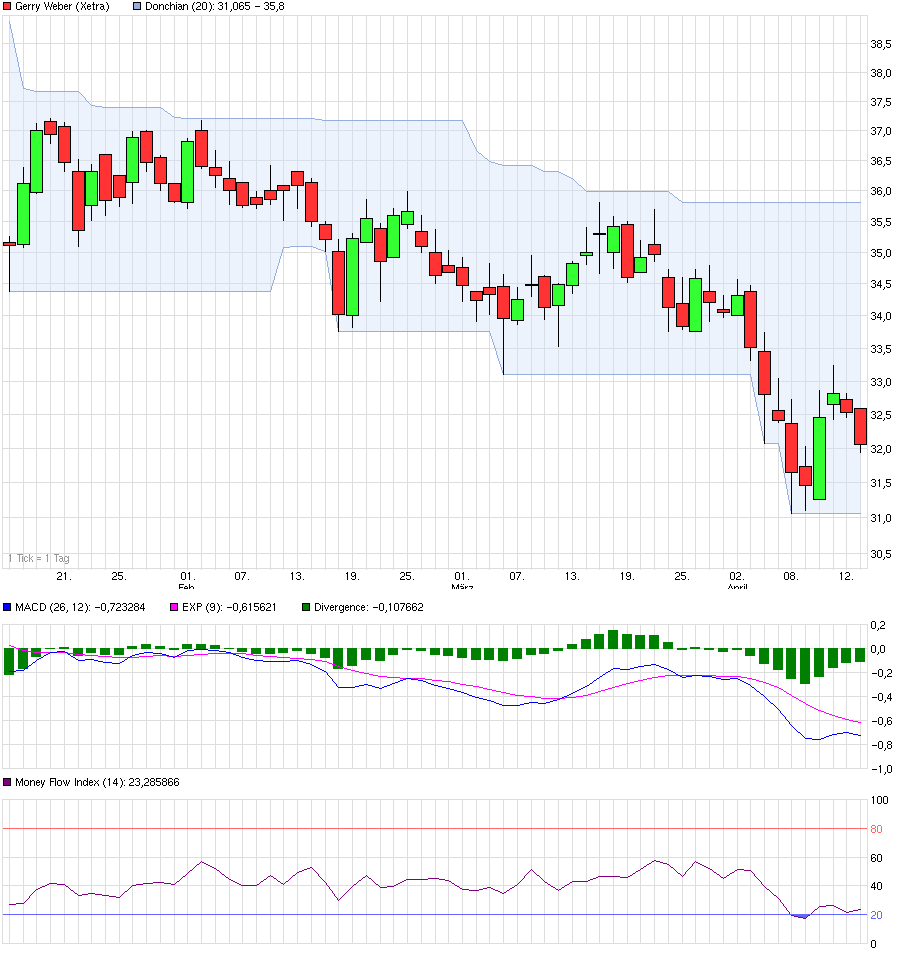Select the Gerry Weber (Xetra) legend label
The height and width of the screenshot is (954, 912).
[62, 7]
